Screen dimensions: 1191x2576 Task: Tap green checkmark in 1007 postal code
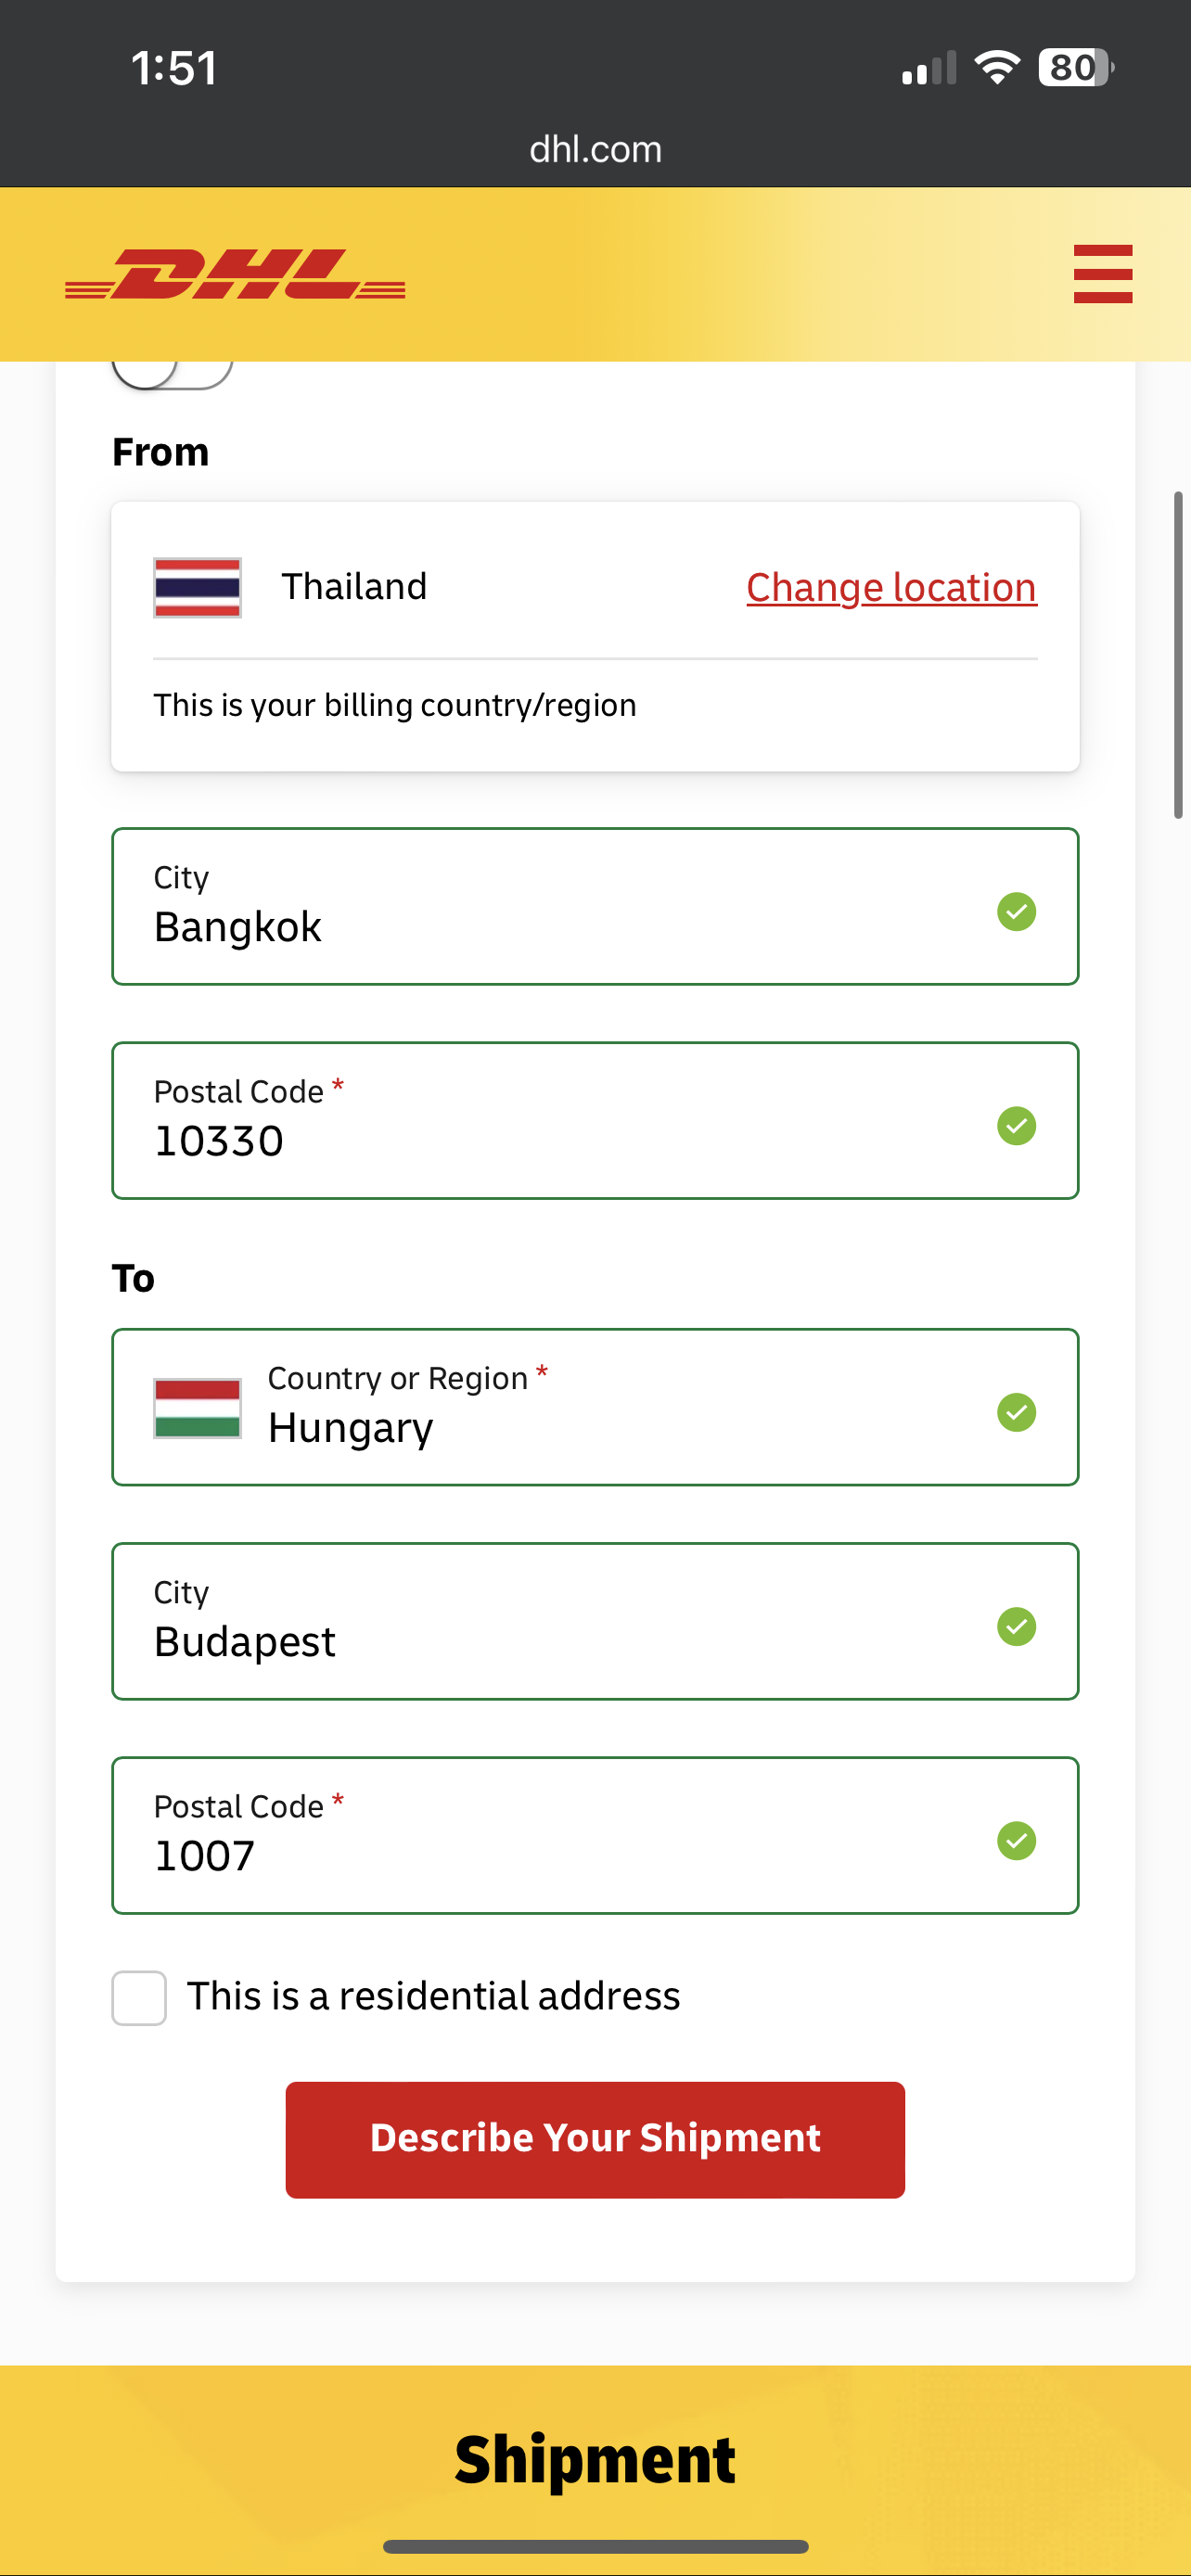pos(1016,1840)
